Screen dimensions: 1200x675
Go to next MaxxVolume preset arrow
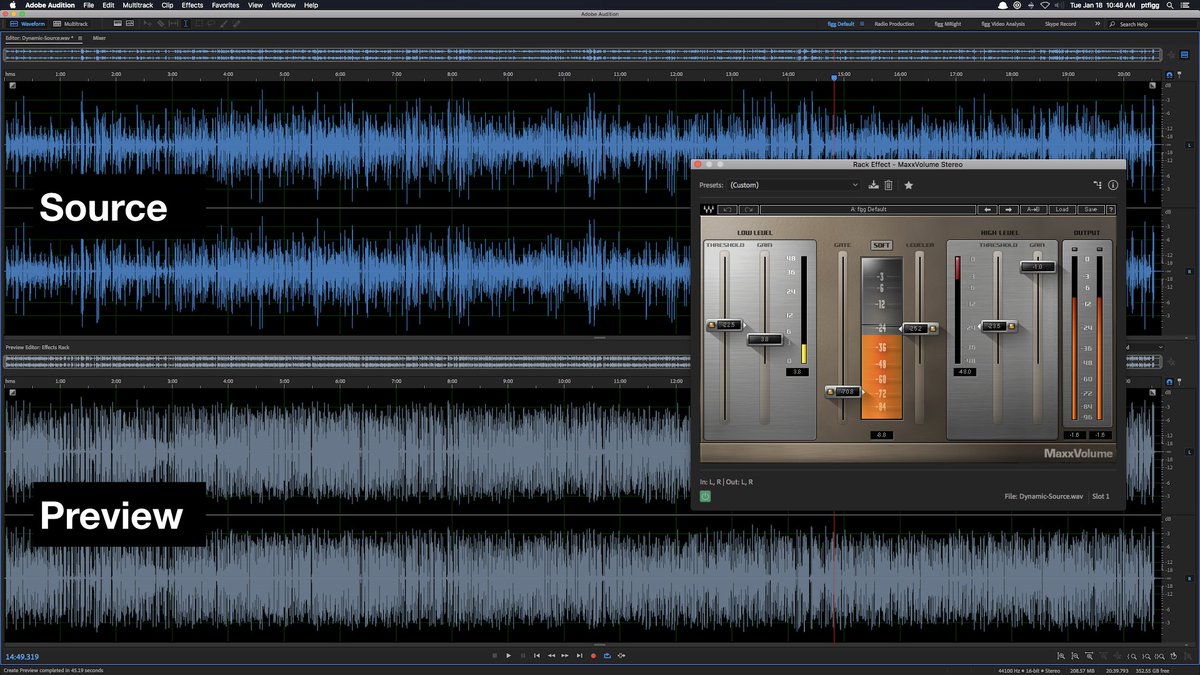(1009, 210)
